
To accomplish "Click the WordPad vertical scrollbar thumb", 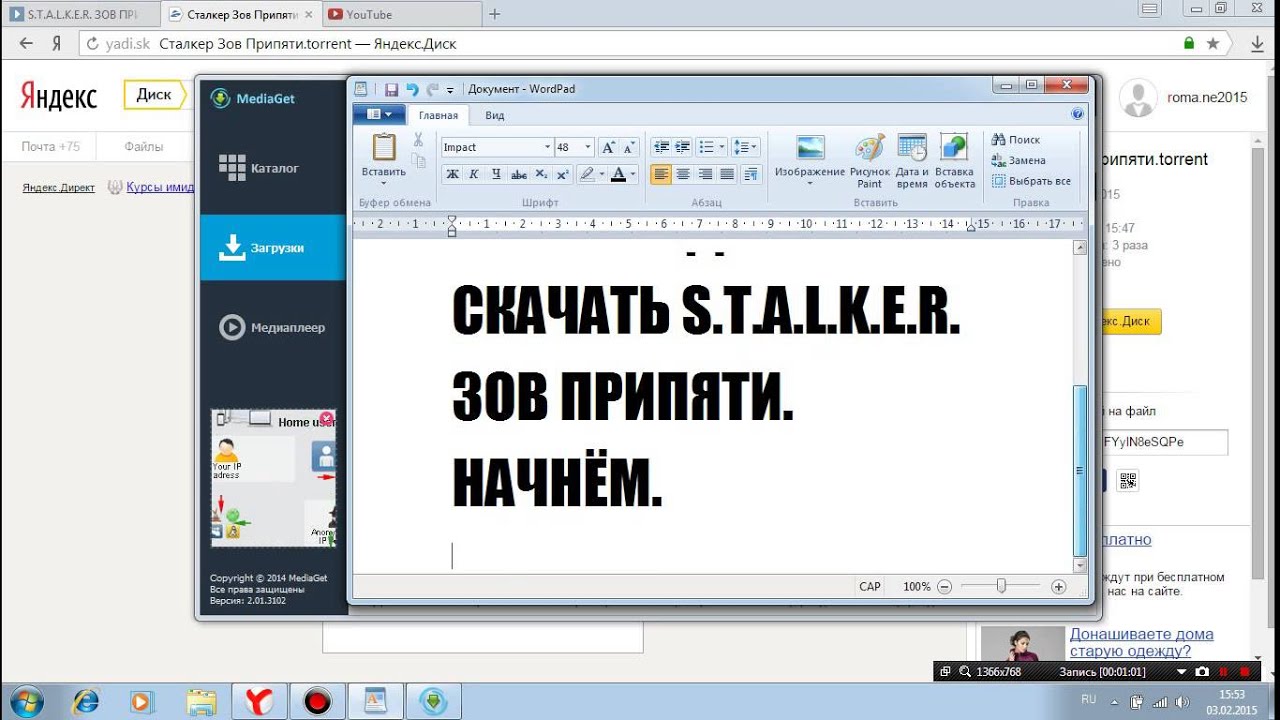I will click(x=1080, y=470).
